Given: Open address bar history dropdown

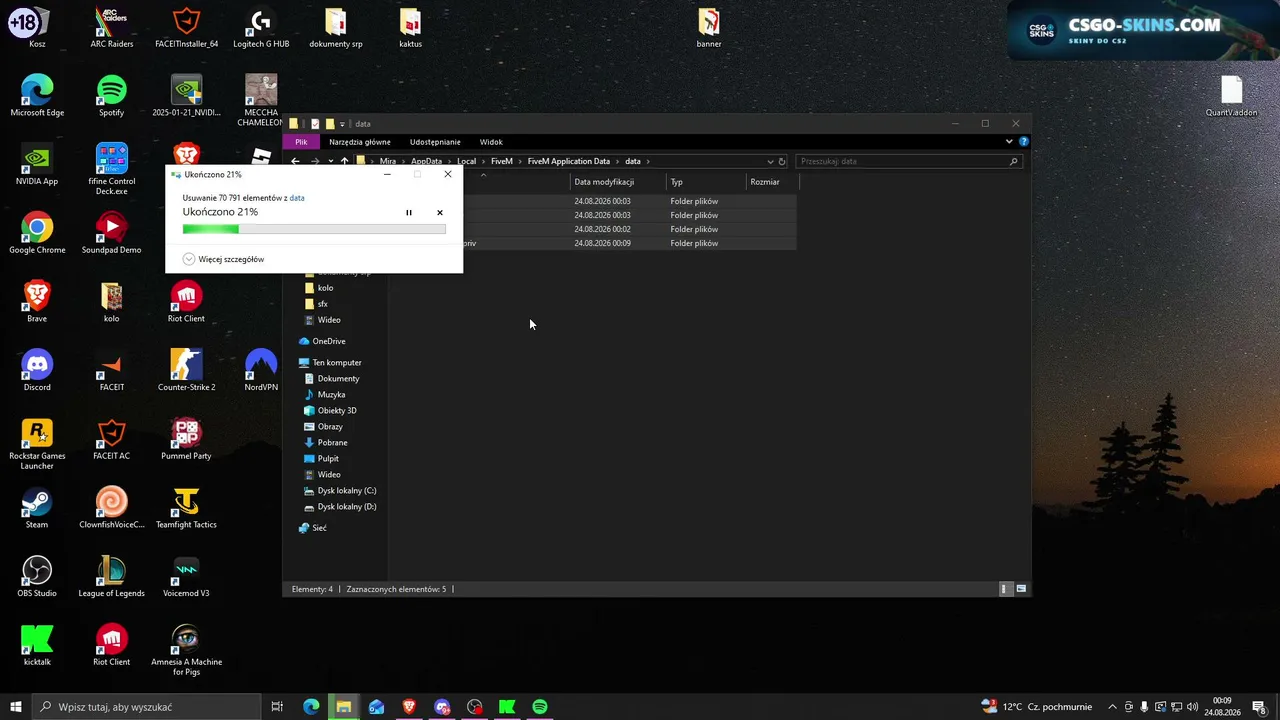Looking at the screenshot, I should 770,161.
